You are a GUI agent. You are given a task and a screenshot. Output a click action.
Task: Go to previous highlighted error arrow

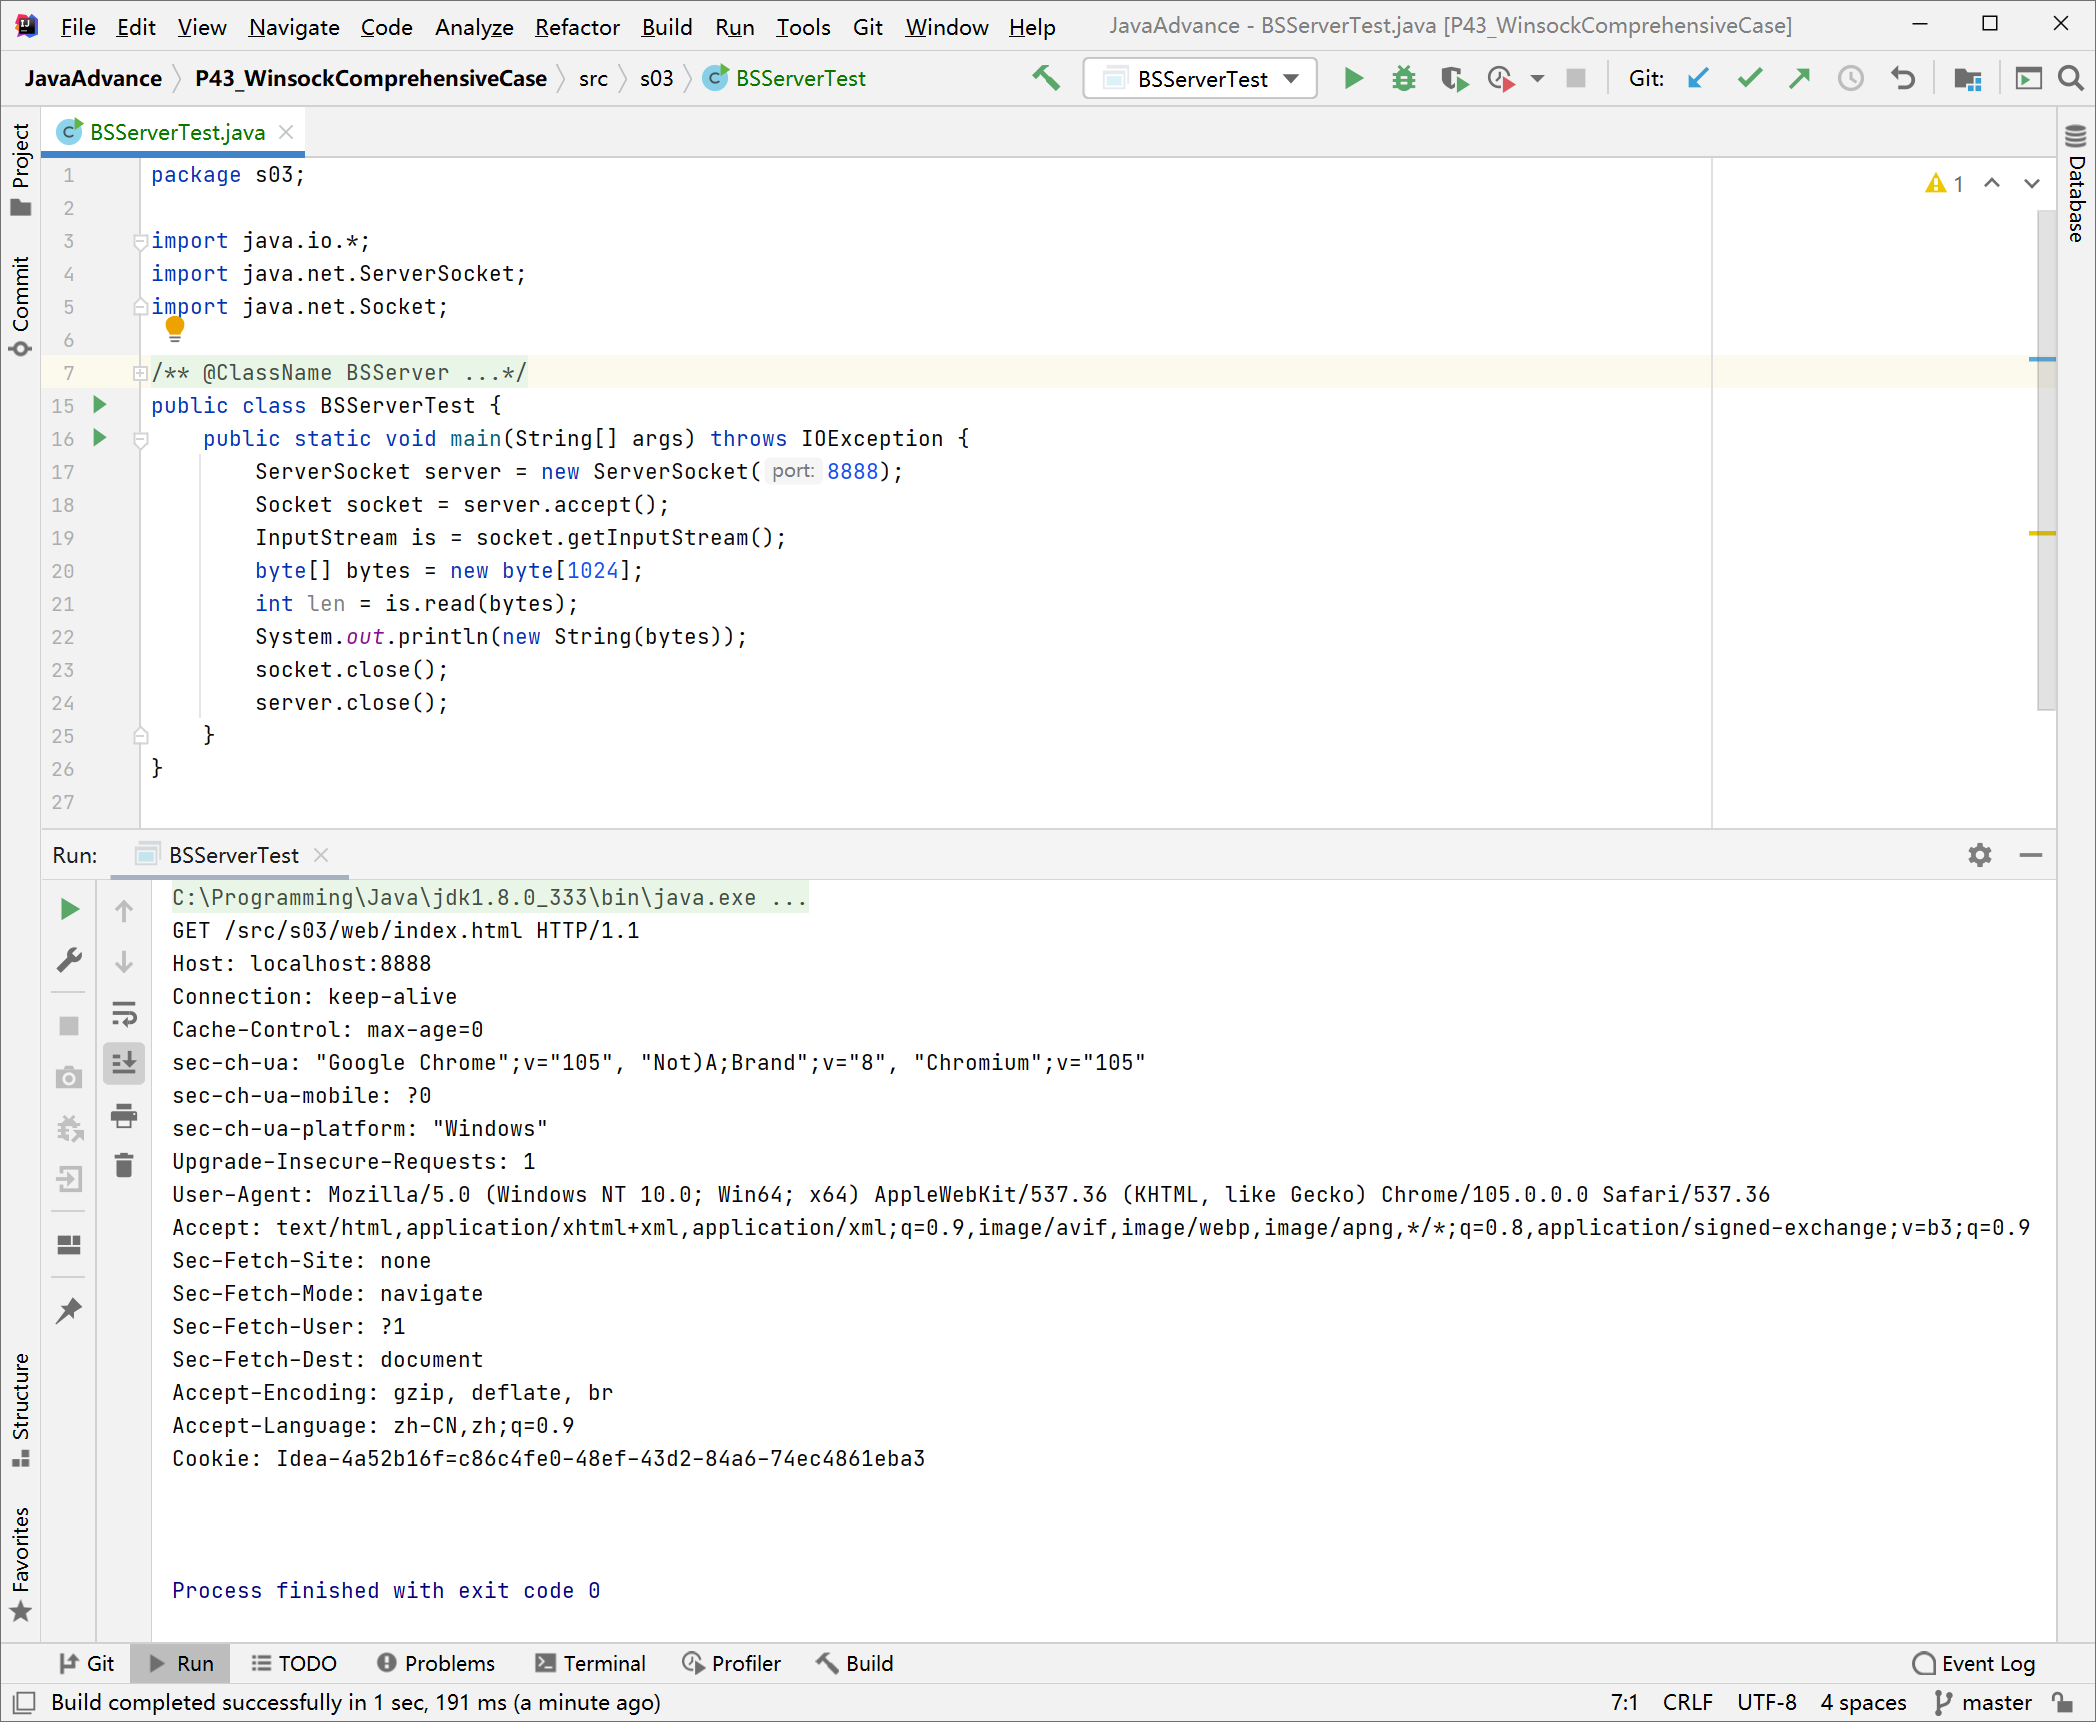point(1992,183)
